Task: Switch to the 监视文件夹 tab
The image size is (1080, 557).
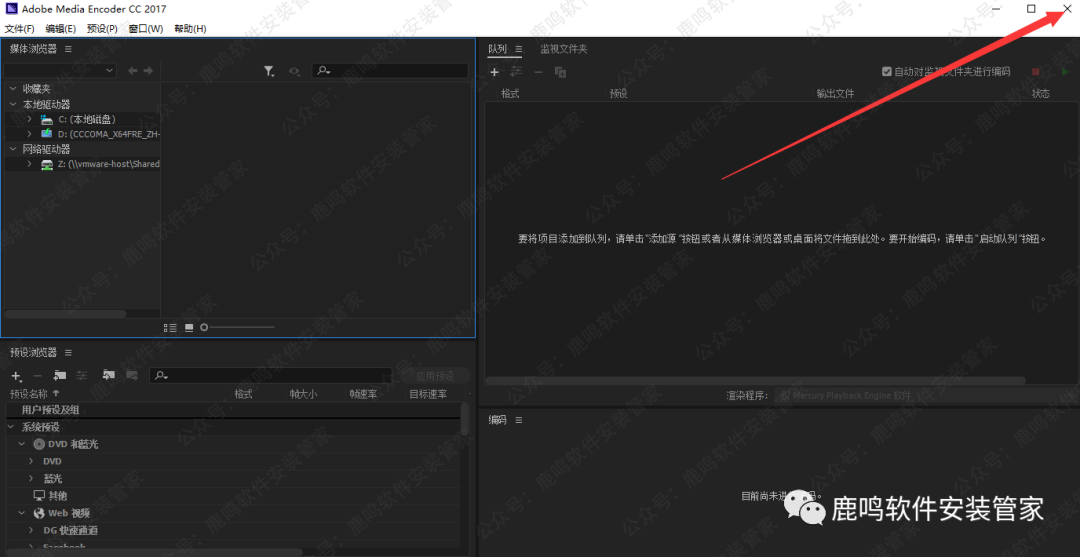Action: [x=564, y=49]
